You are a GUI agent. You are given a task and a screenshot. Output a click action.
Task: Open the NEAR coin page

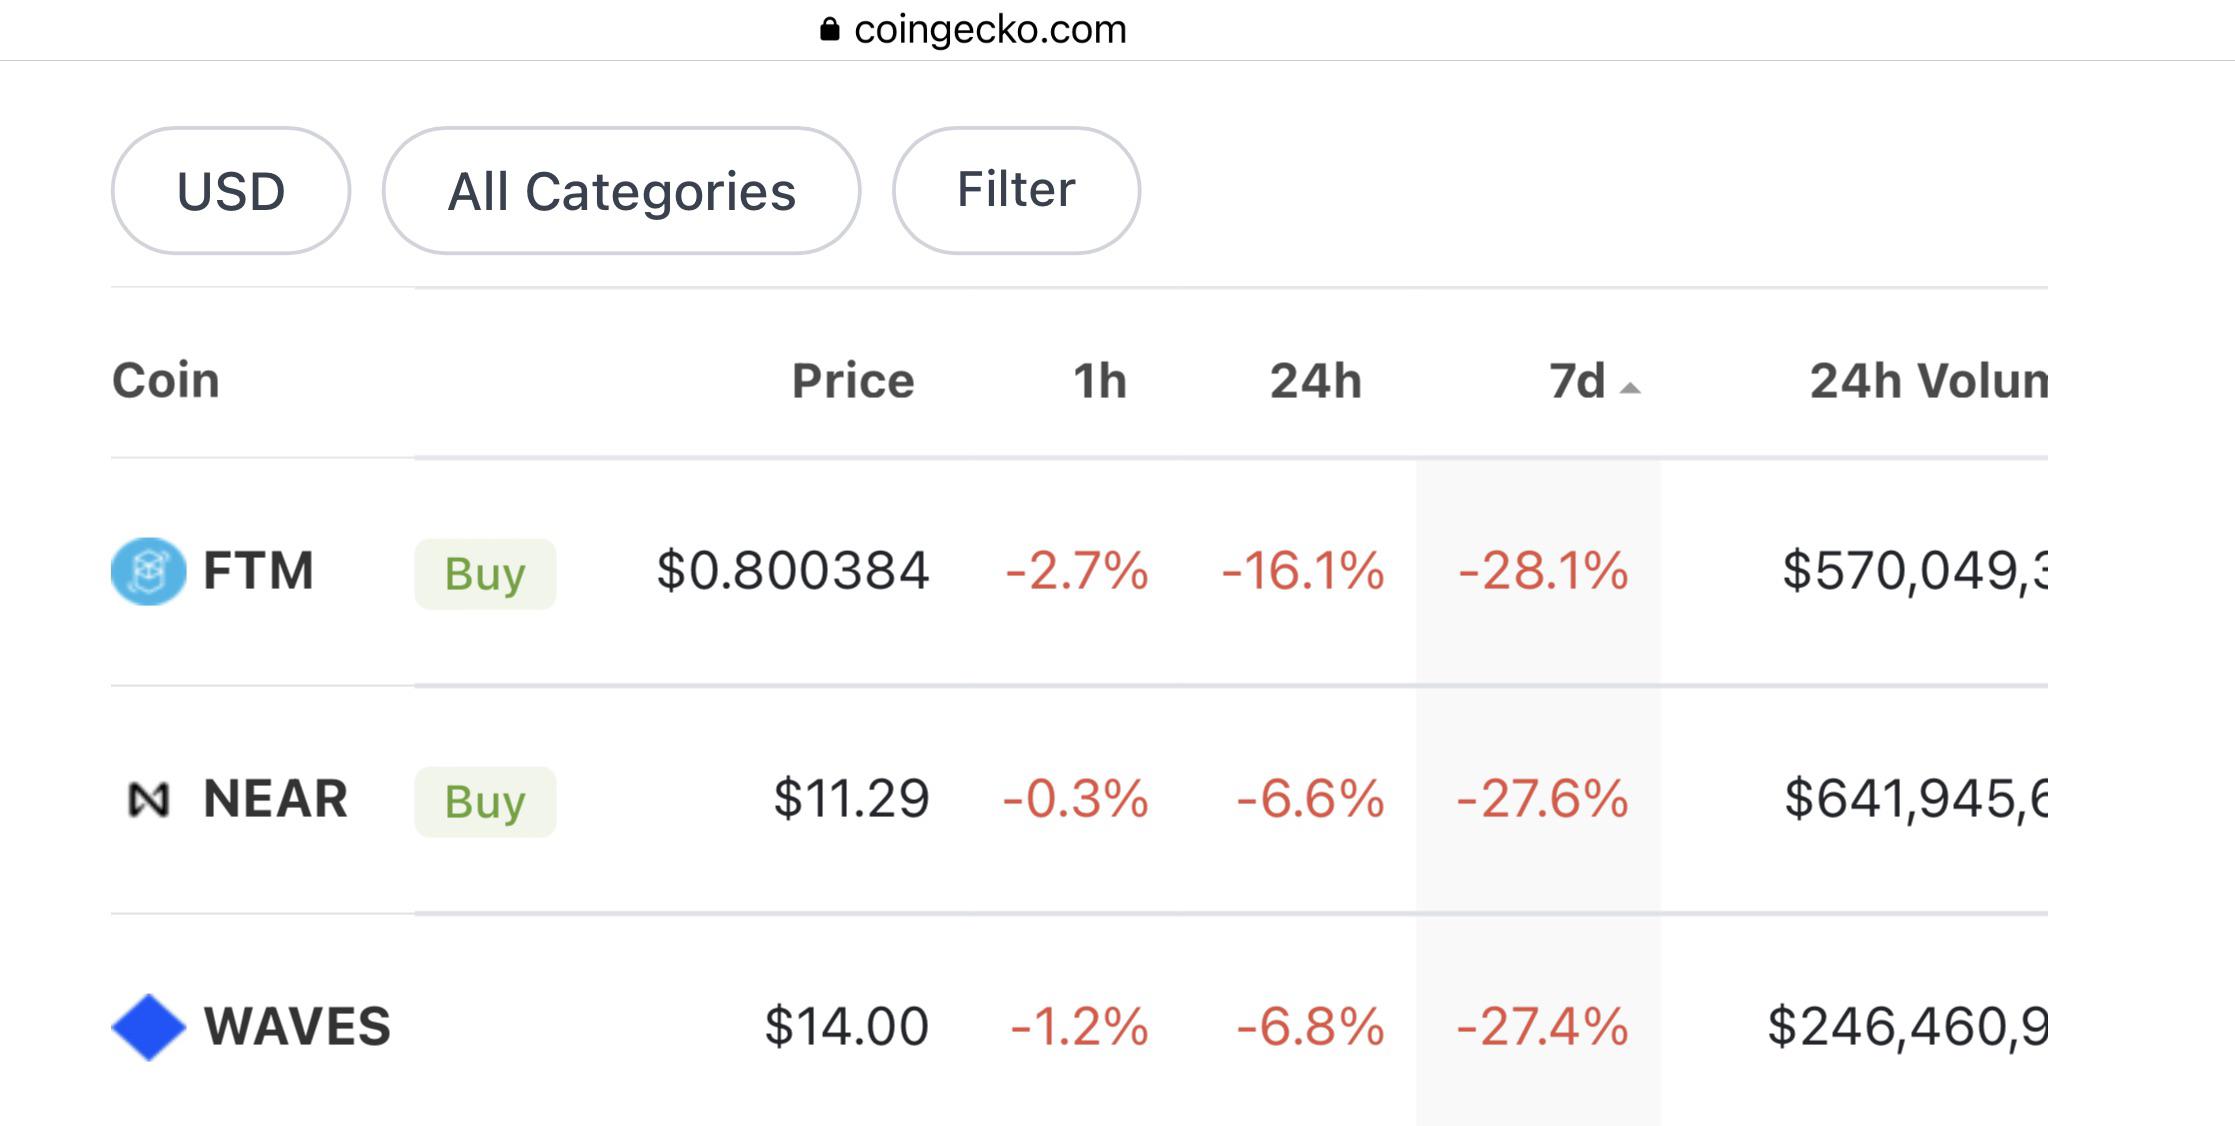[x=274, y=799]
